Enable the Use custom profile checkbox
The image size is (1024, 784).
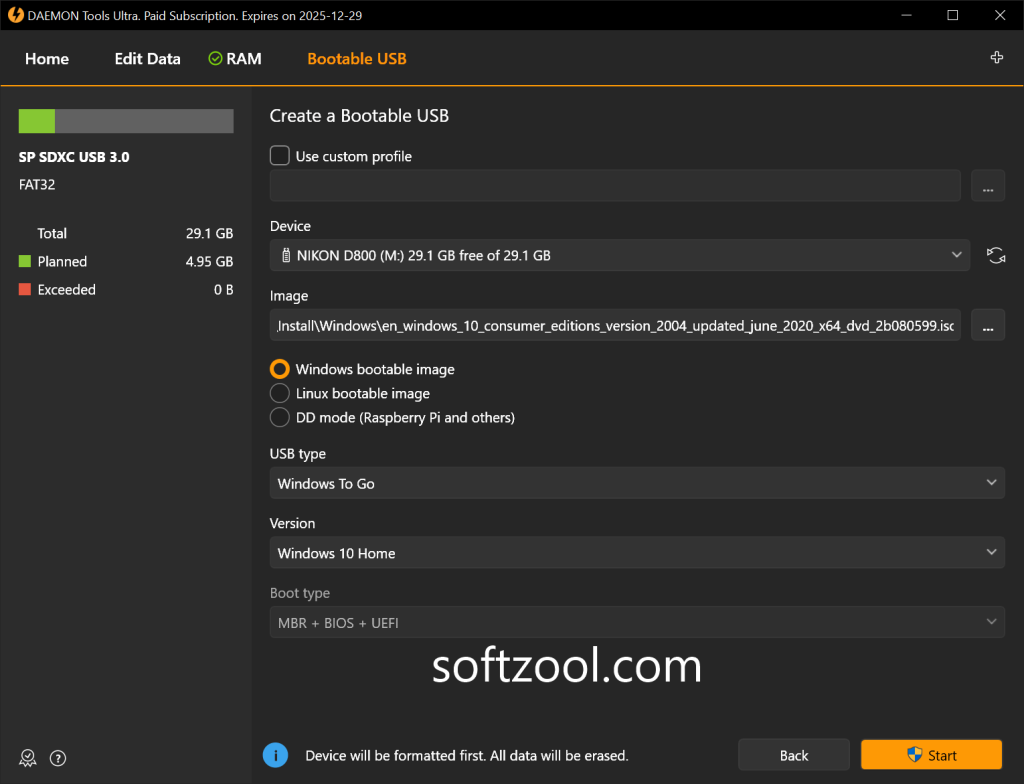coord(279,155)
